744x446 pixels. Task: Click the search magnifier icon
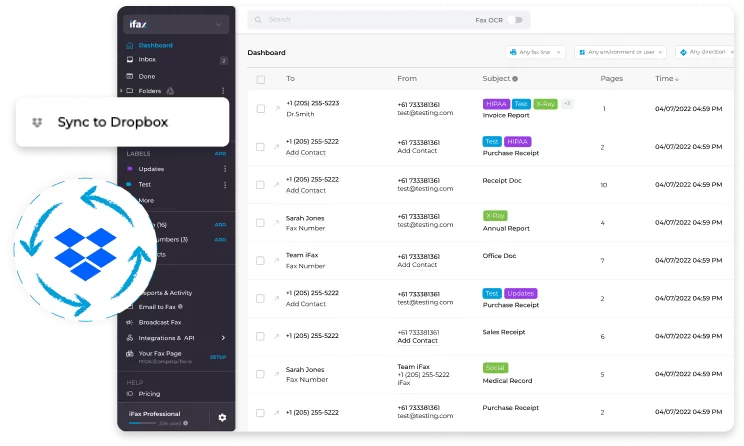click(258, 20)
